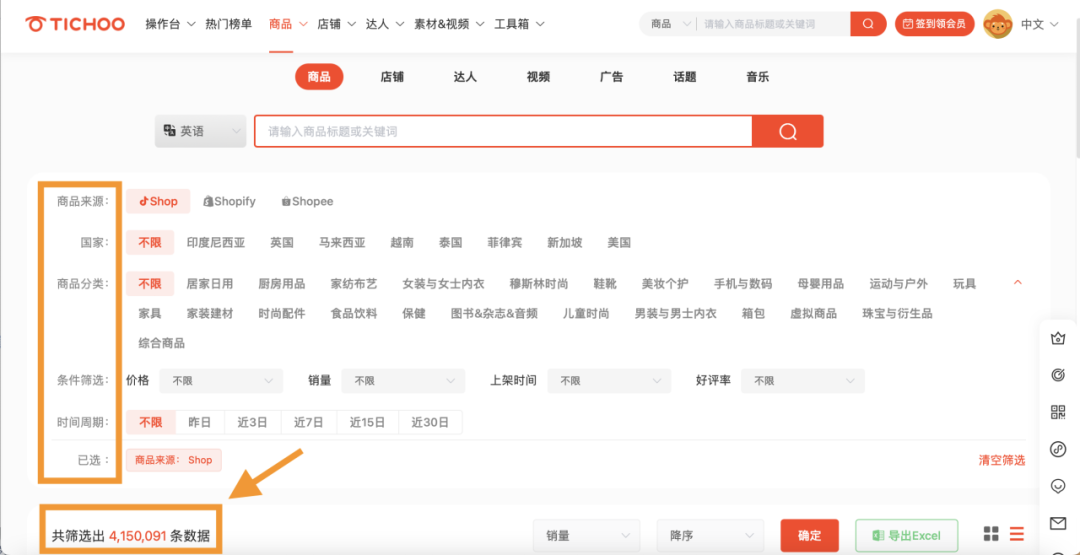Select 不限 in the country filter
This screenshot has height=555, width=1080.
click(149, 242)
